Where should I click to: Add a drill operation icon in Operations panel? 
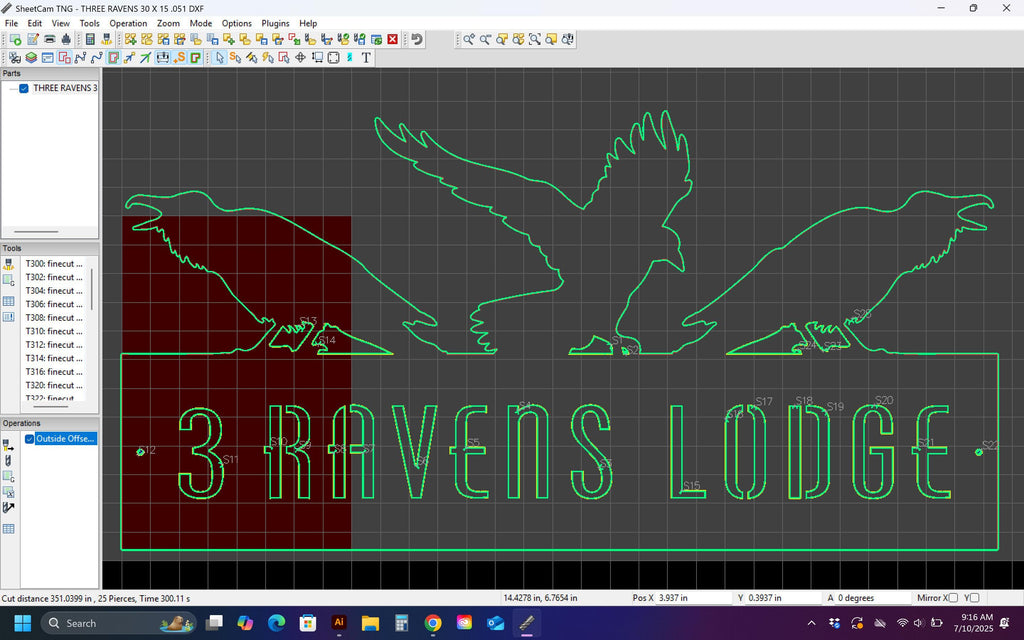(x=8, y=460)
